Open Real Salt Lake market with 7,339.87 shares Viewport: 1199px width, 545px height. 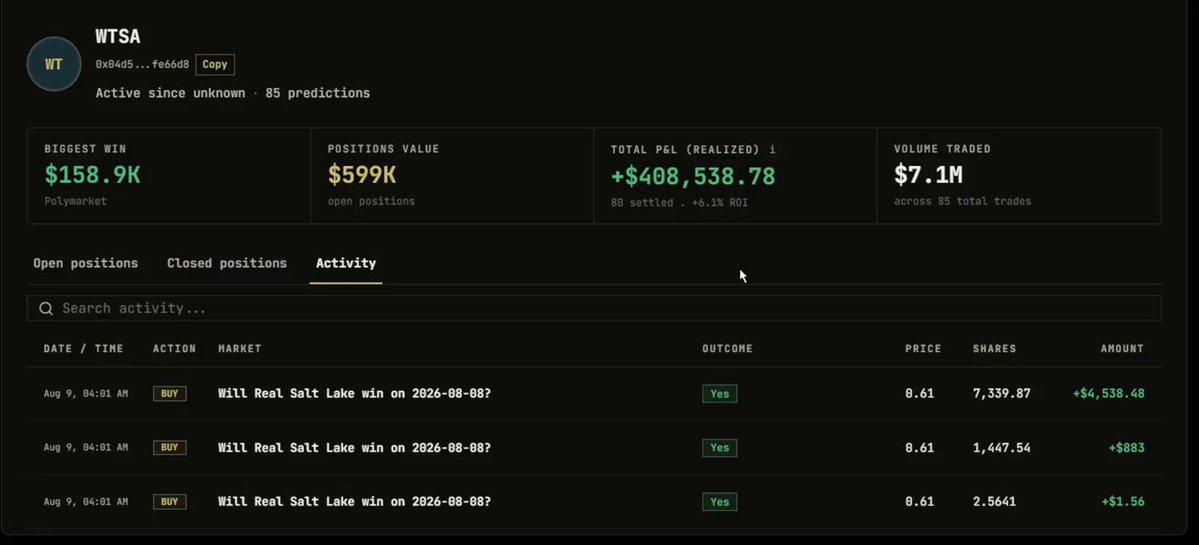click(x=354, y=394)
